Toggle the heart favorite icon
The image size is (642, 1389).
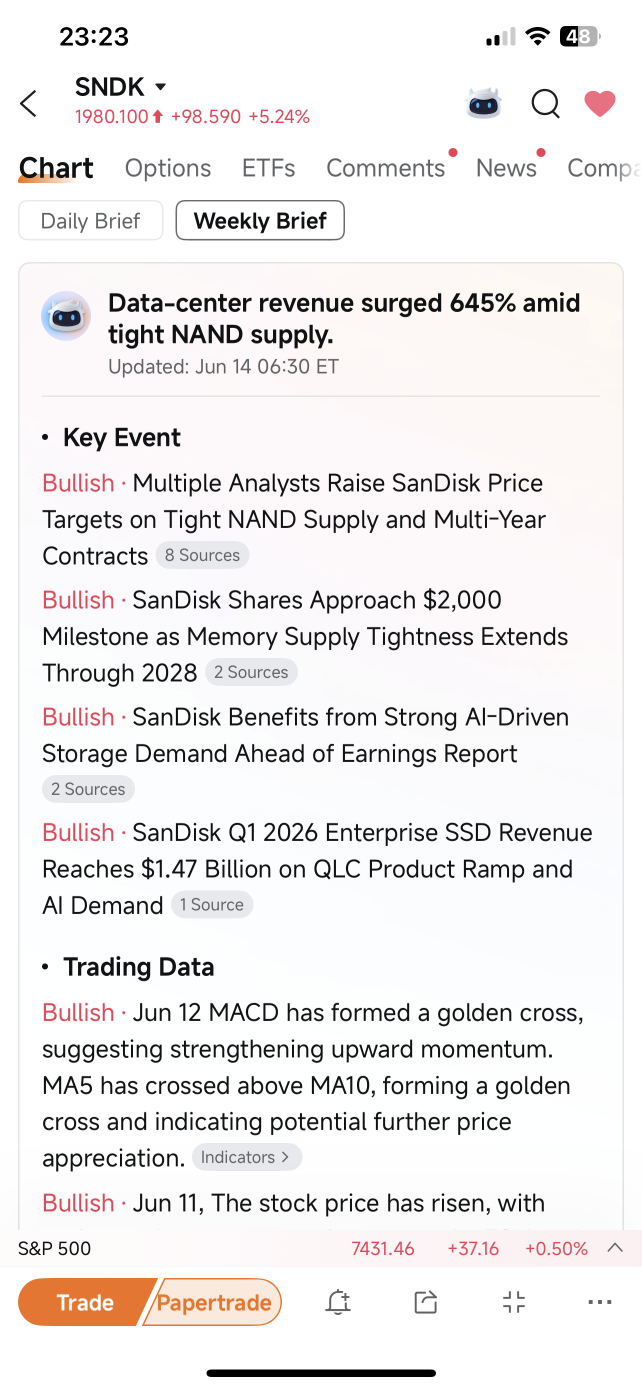[600, 103]
